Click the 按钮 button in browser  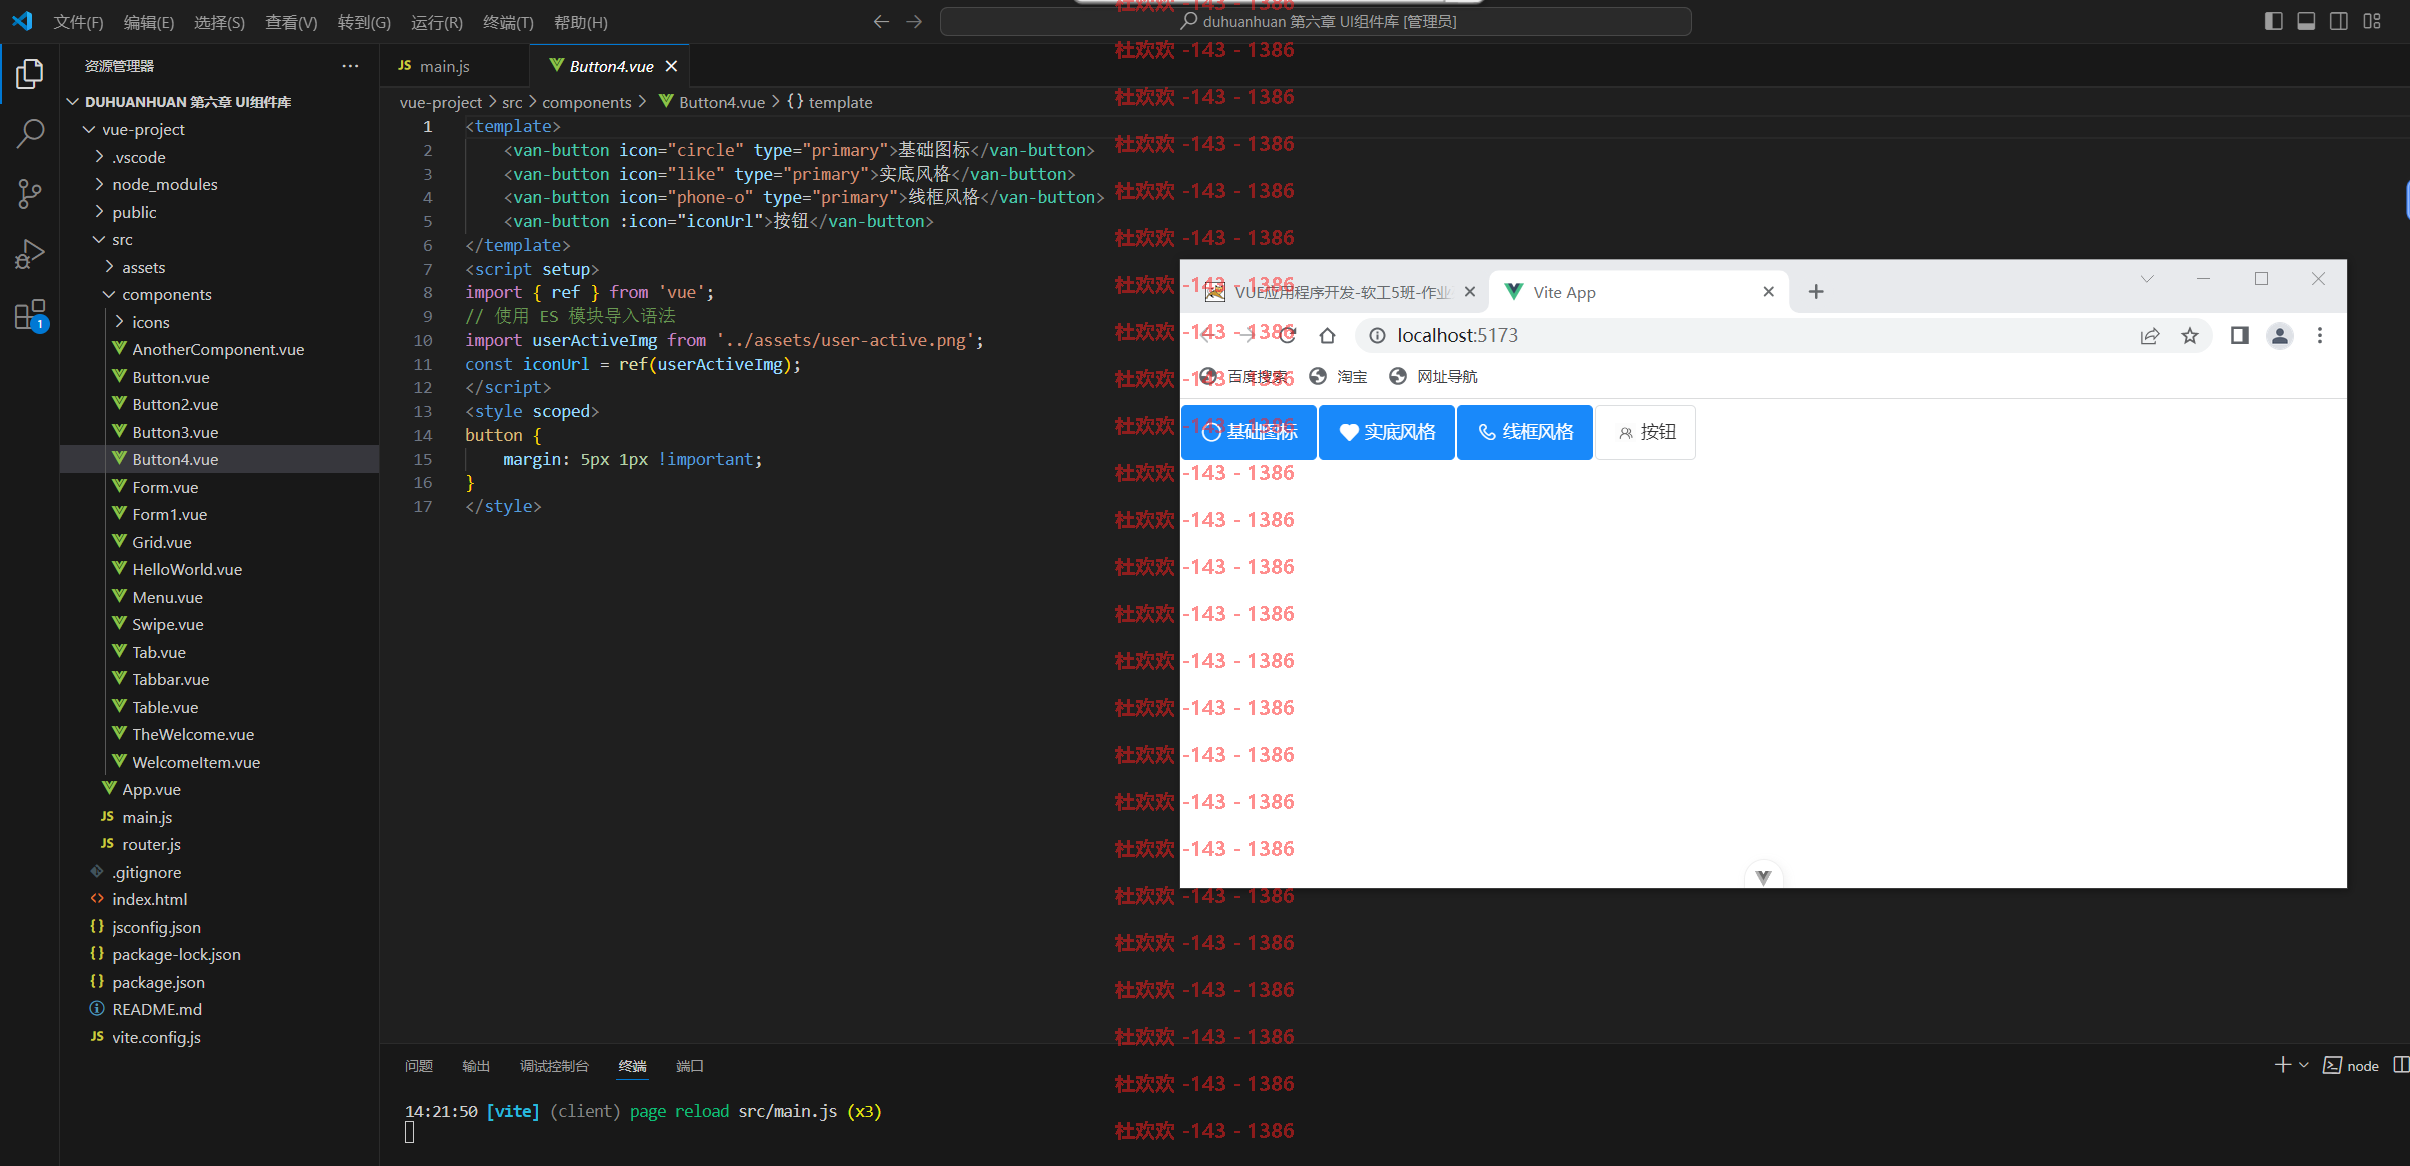(x=1645, y=432)
